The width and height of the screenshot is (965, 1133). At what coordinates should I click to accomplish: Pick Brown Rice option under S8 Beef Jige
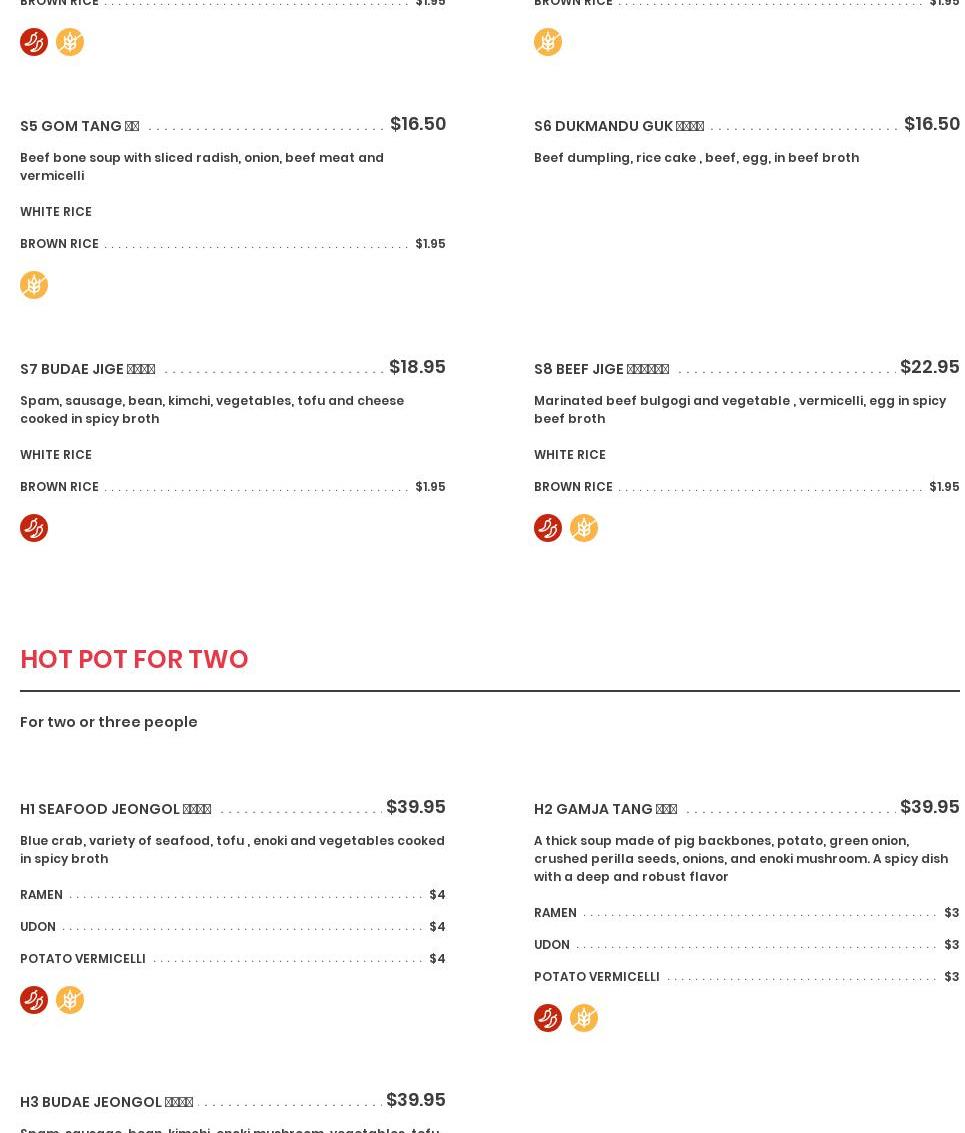coord(573,487)
